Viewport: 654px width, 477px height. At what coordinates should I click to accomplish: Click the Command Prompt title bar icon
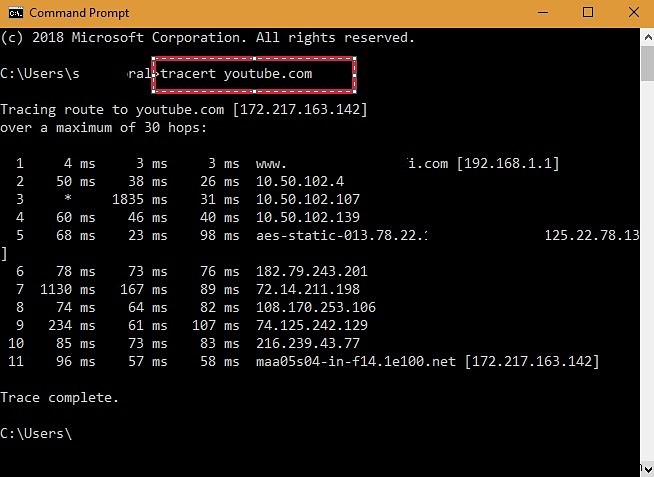tap(14, 13)
